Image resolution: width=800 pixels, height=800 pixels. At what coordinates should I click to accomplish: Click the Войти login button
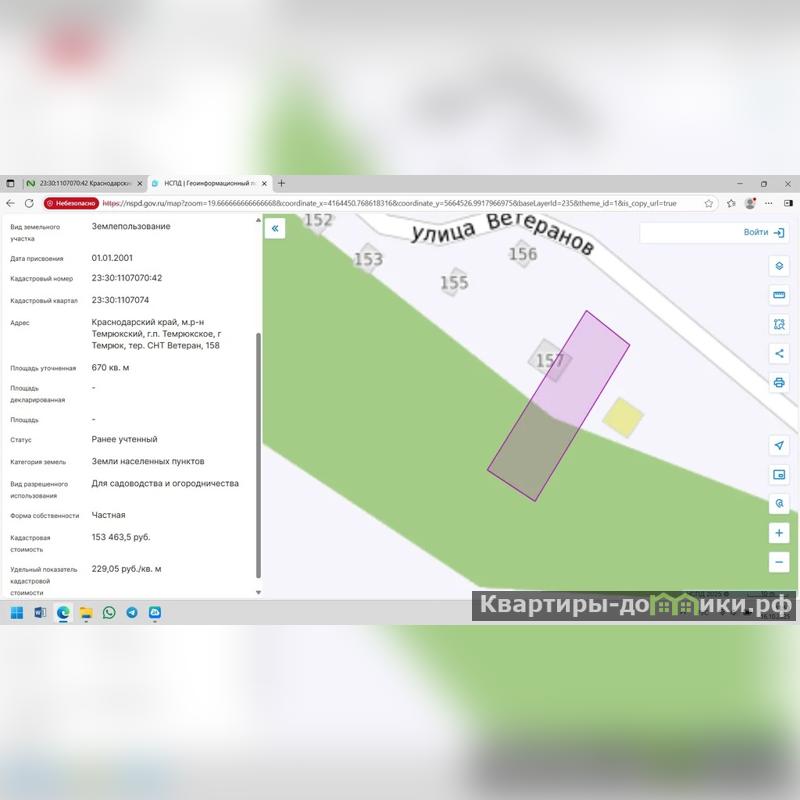[763, 232]
